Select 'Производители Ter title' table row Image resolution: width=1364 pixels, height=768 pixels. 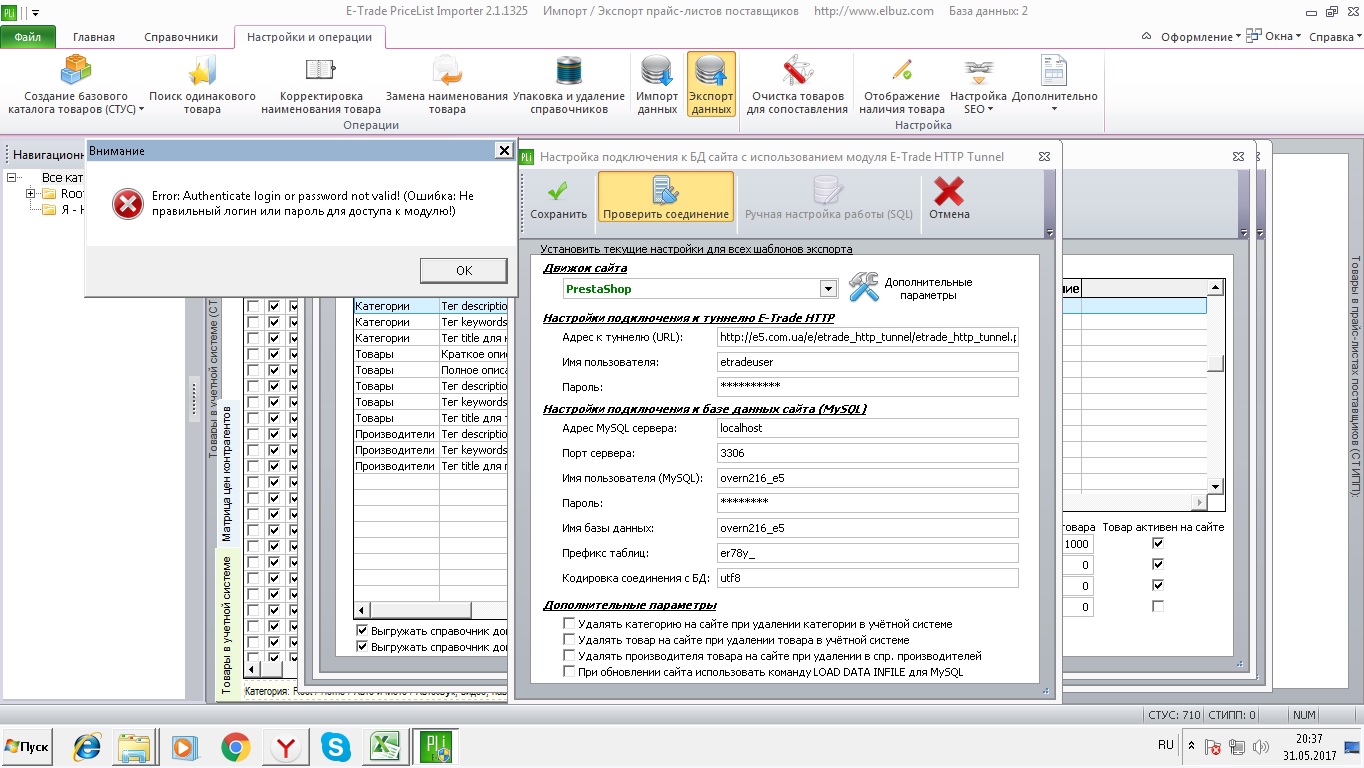(x=431, y=466)
